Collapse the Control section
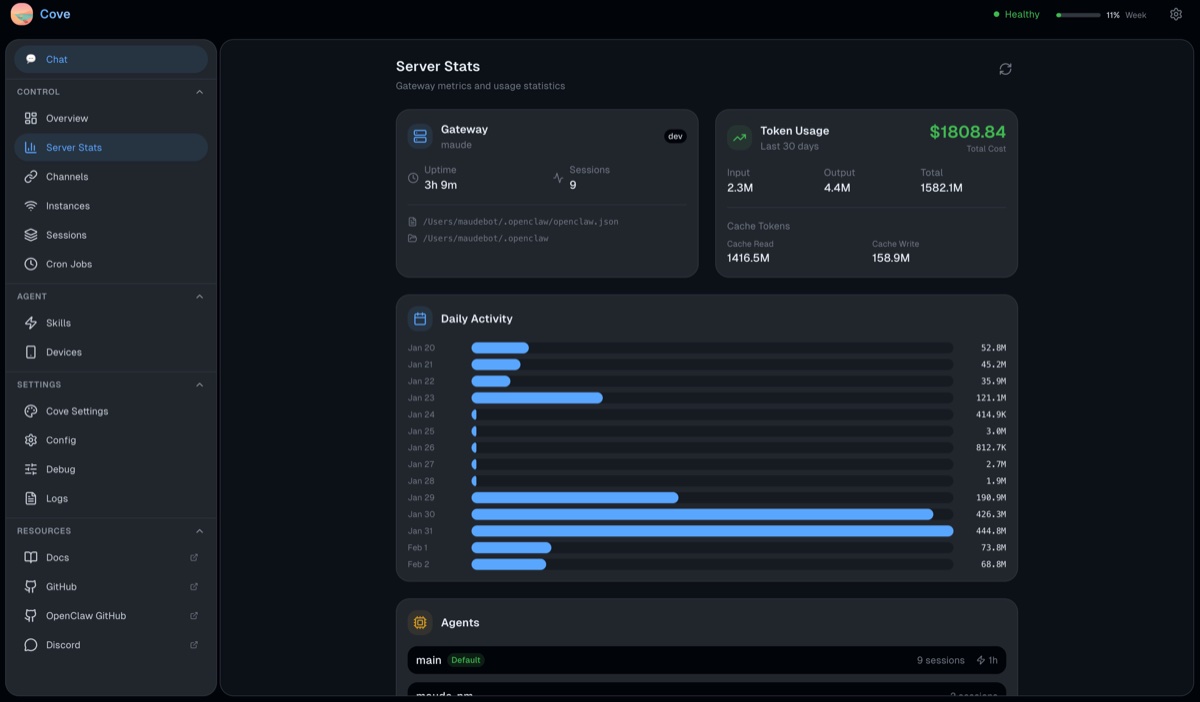 [x=198, y=91]
